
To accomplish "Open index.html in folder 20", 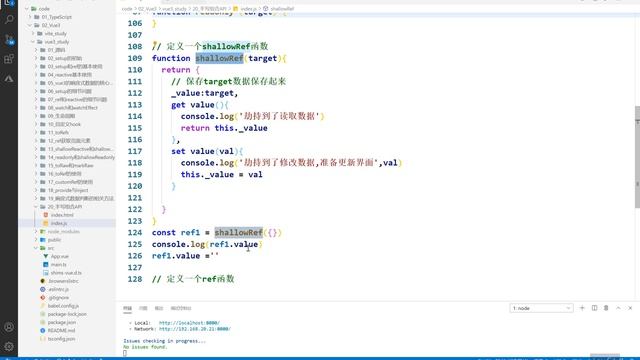I will [62, 215].
